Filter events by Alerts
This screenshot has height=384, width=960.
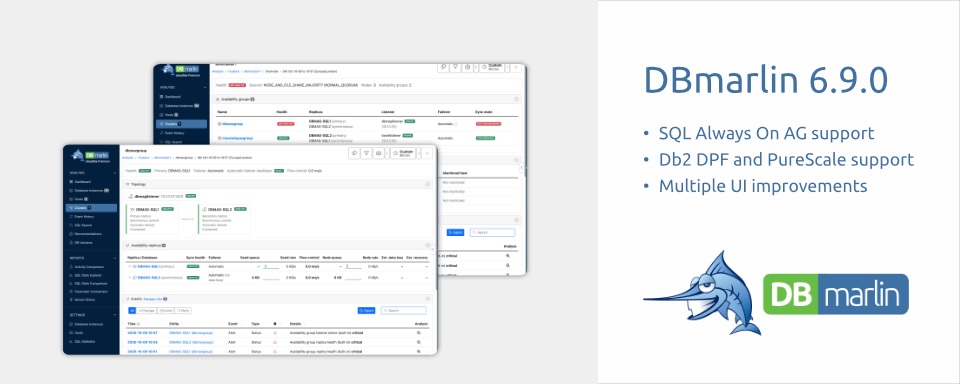pyautogui.click(x=183, y=311)
